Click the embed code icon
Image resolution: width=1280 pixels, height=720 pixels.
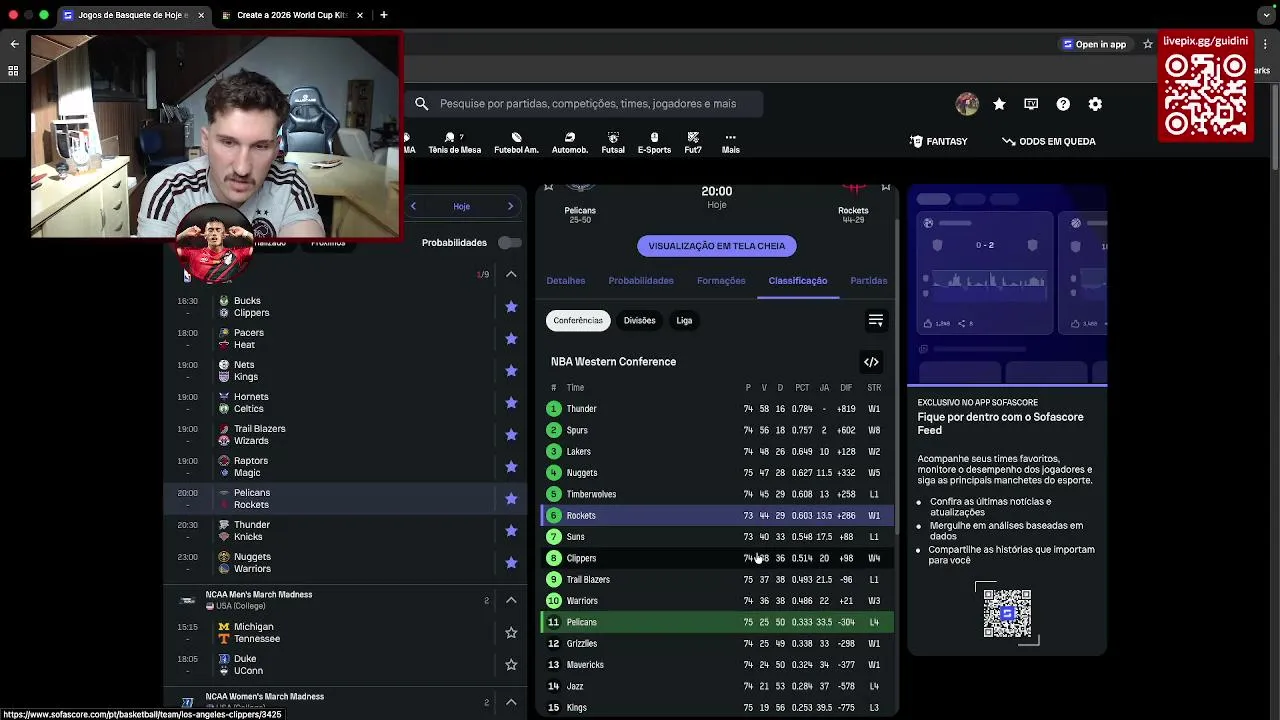pyautogui.click(x=871, y=362)
